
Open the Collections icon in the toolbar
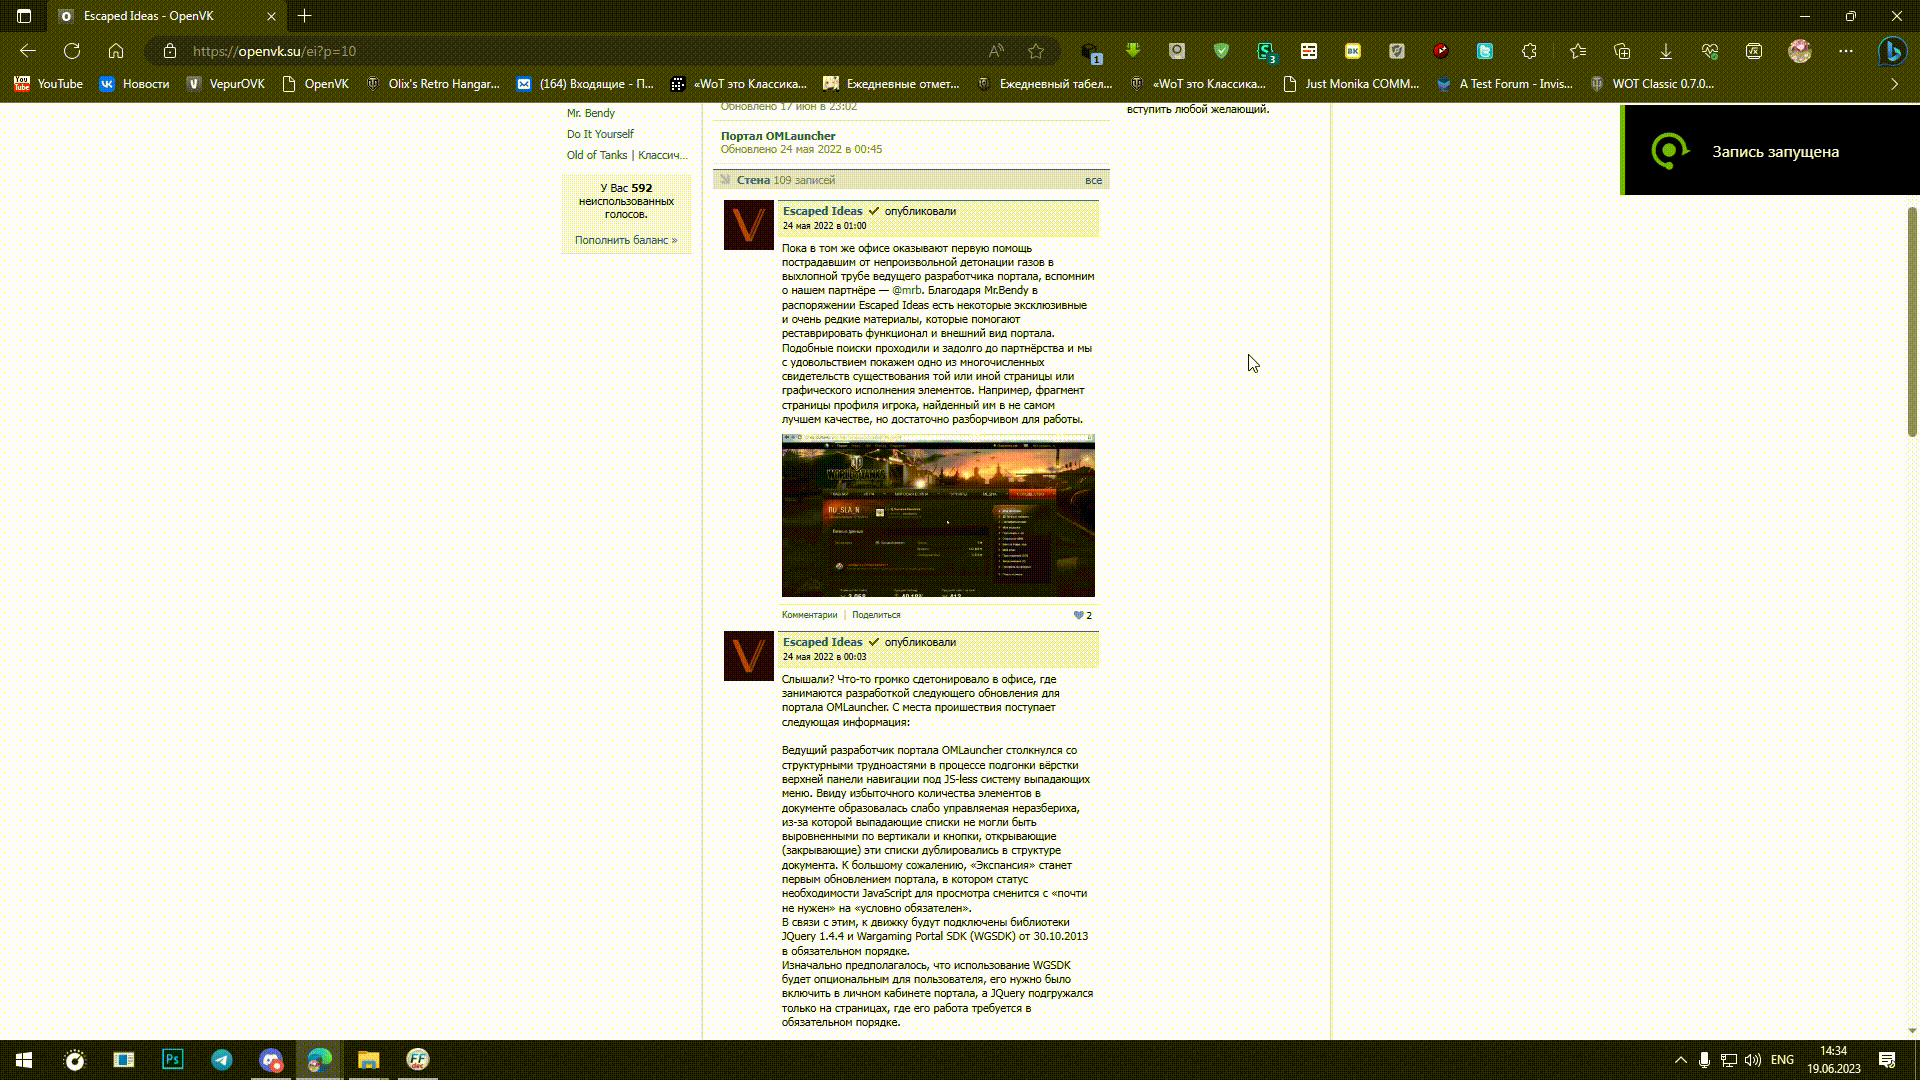coord(1622,51)
